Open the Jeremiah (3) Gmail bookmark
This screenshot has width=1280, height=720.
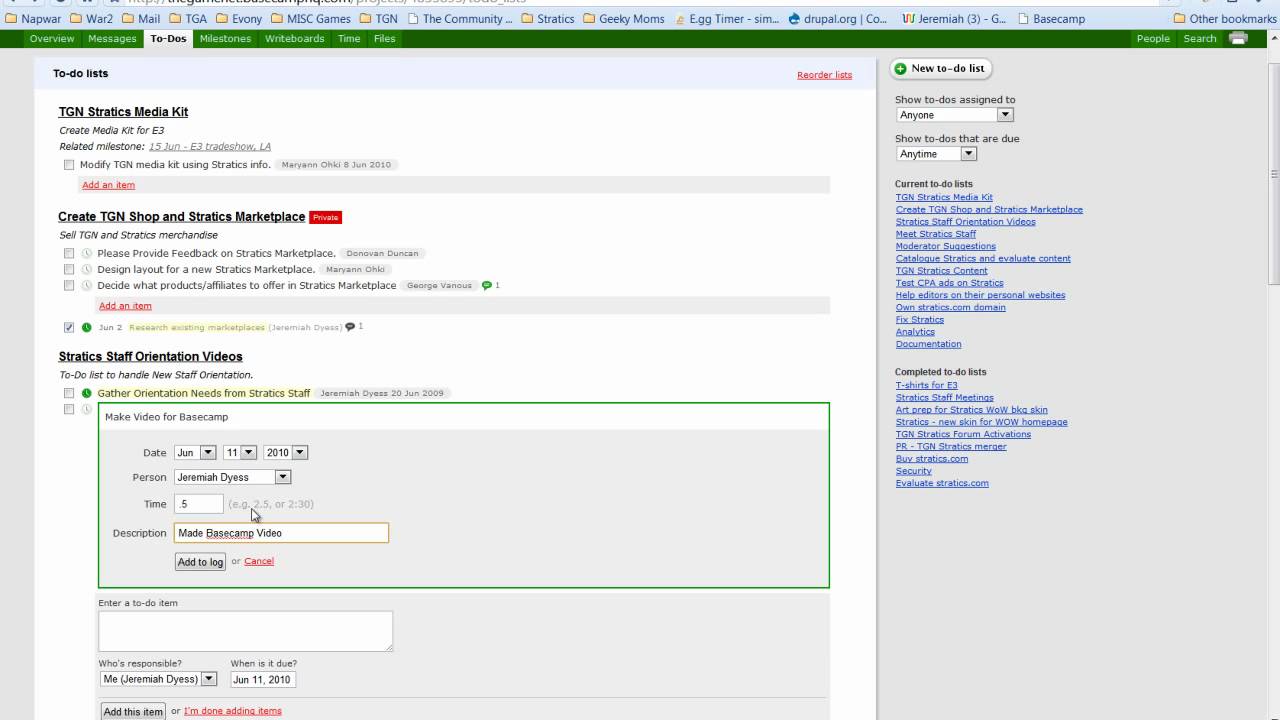[x=954, y=18]
